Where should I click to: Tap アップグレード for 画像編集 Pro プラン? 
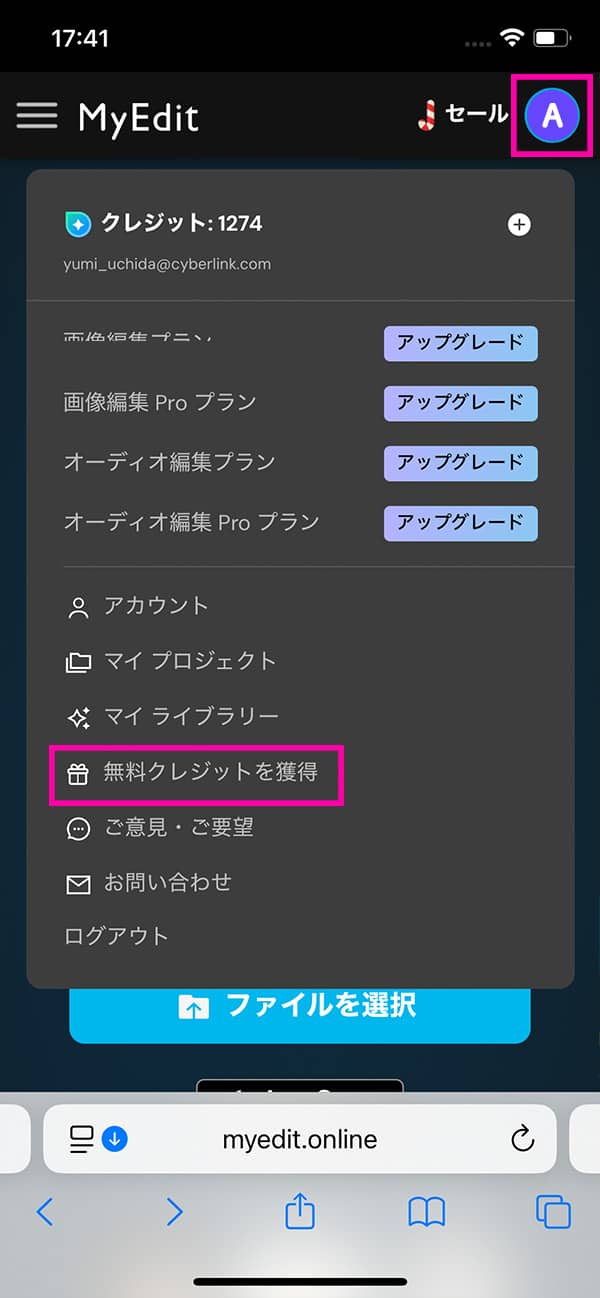point(460,403)
